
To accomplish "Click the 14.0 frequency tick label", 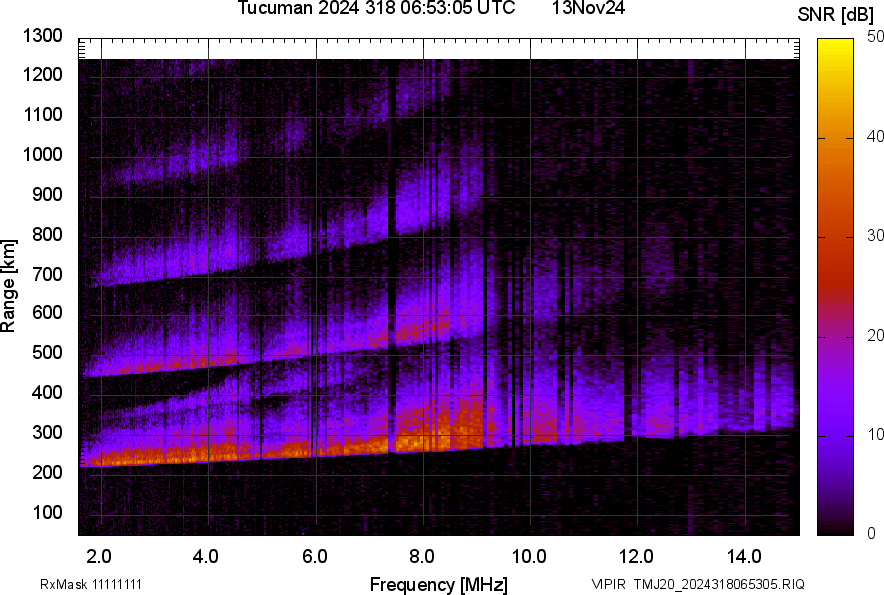I will [x=745, y=556].
